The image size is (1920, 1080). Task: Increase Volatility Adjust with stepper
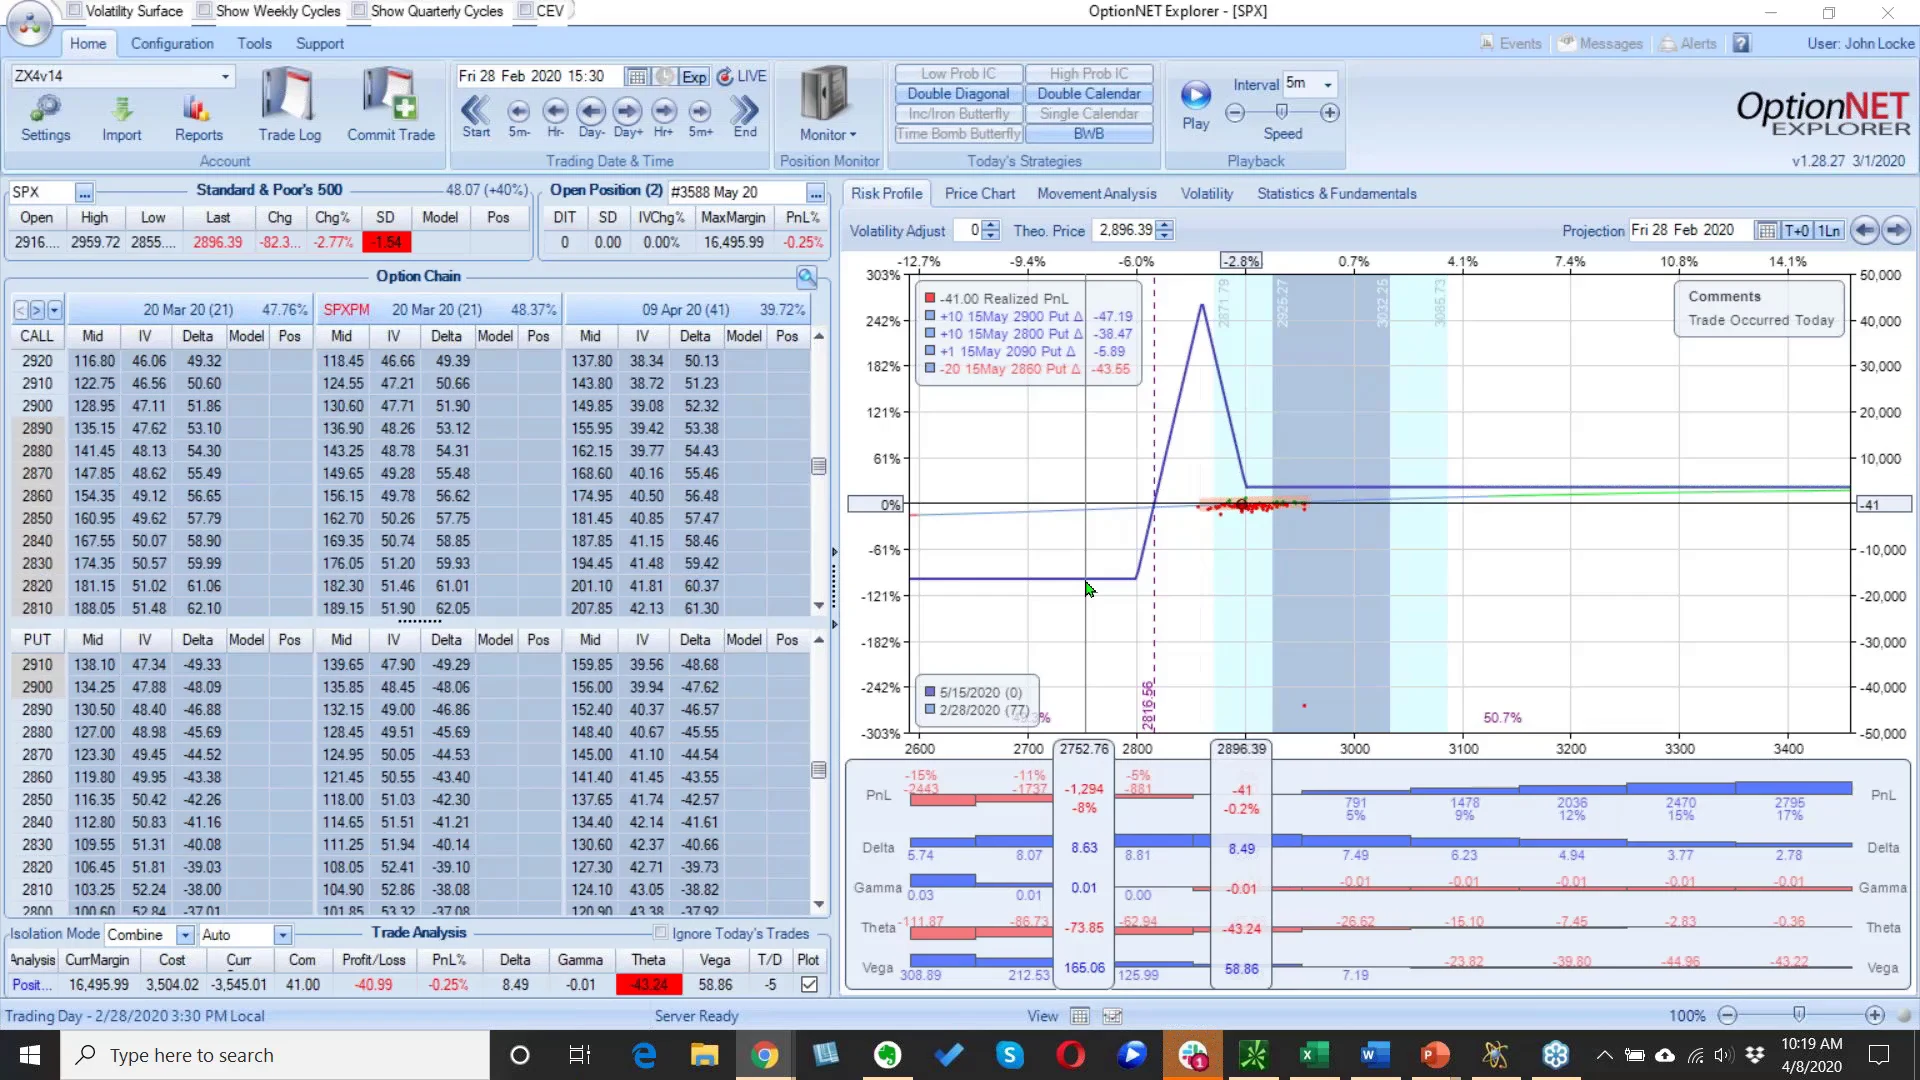point(991,225)
